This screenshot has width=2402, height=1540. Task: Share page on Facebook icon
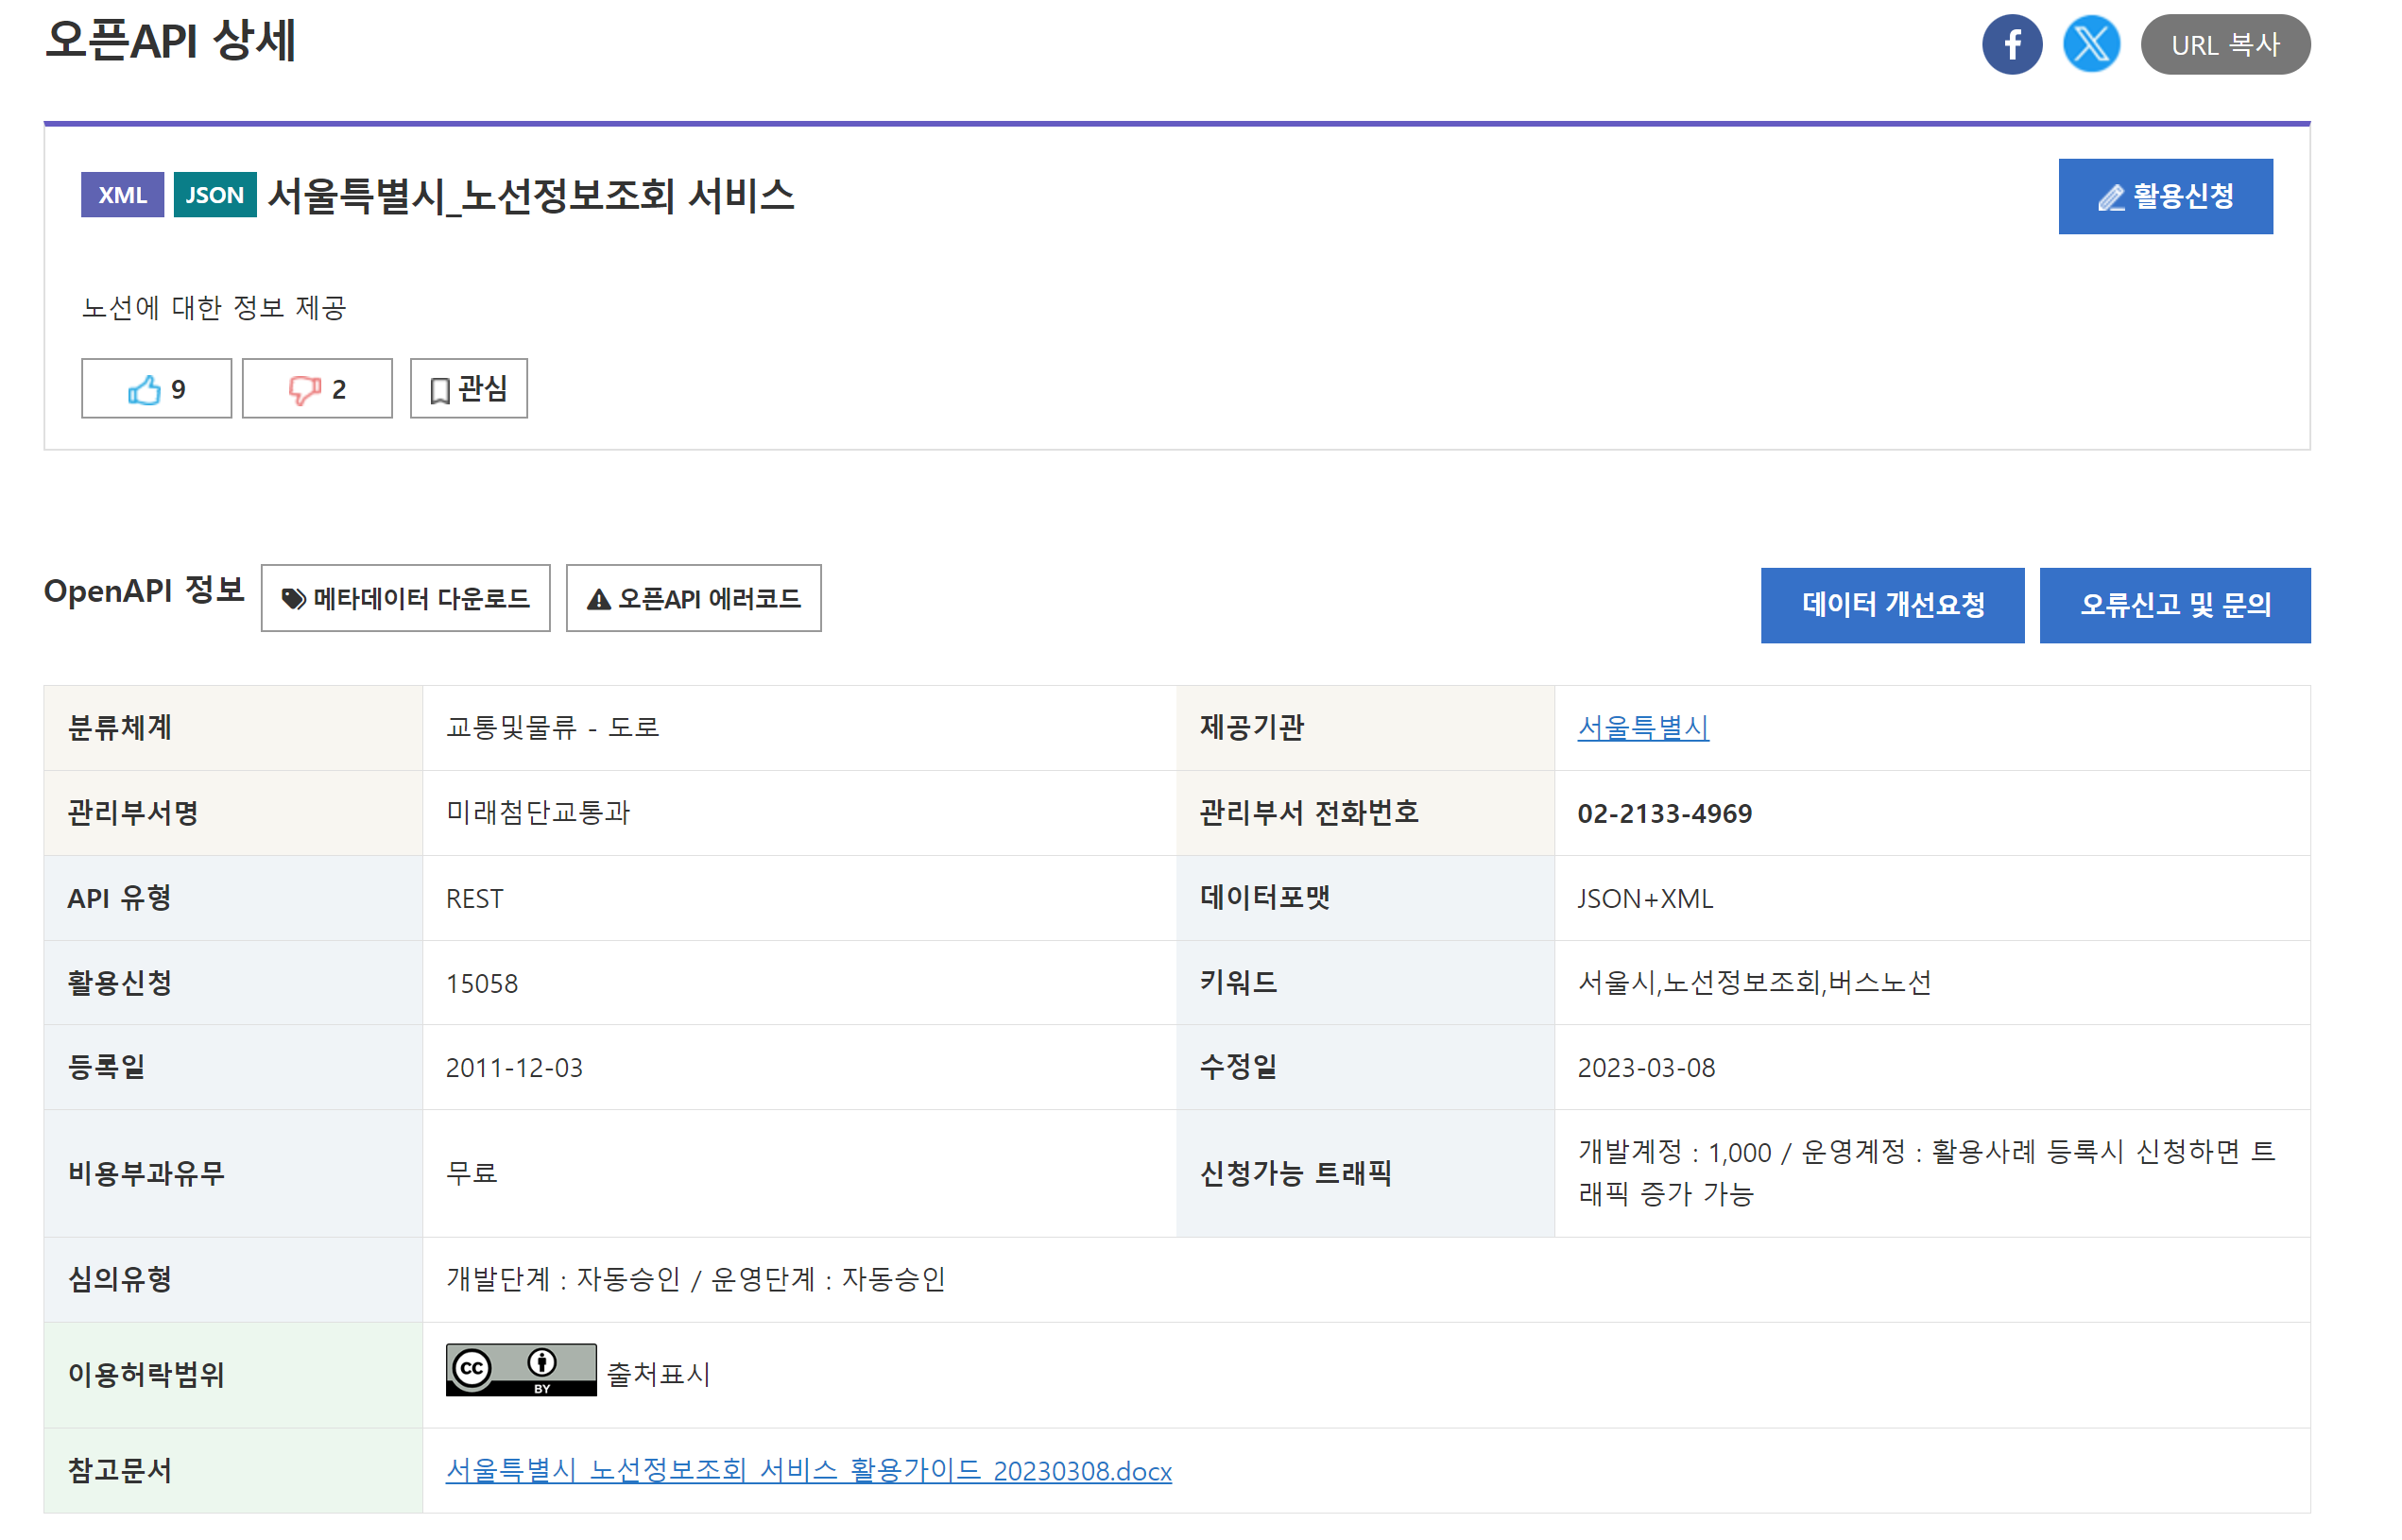tap(2011, 45)
